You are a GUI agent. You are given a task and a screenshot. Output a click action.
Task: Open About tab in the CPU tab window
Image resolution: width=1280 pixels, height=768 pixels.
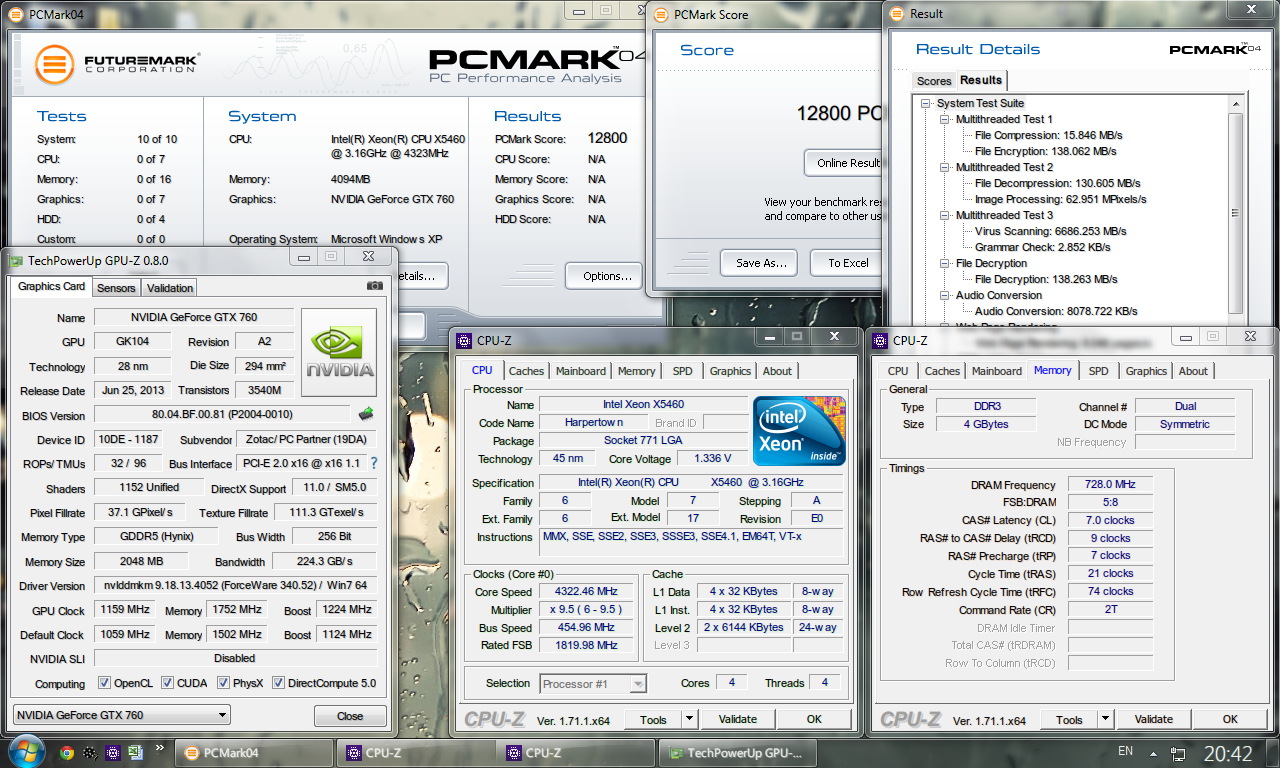(777, 371)
